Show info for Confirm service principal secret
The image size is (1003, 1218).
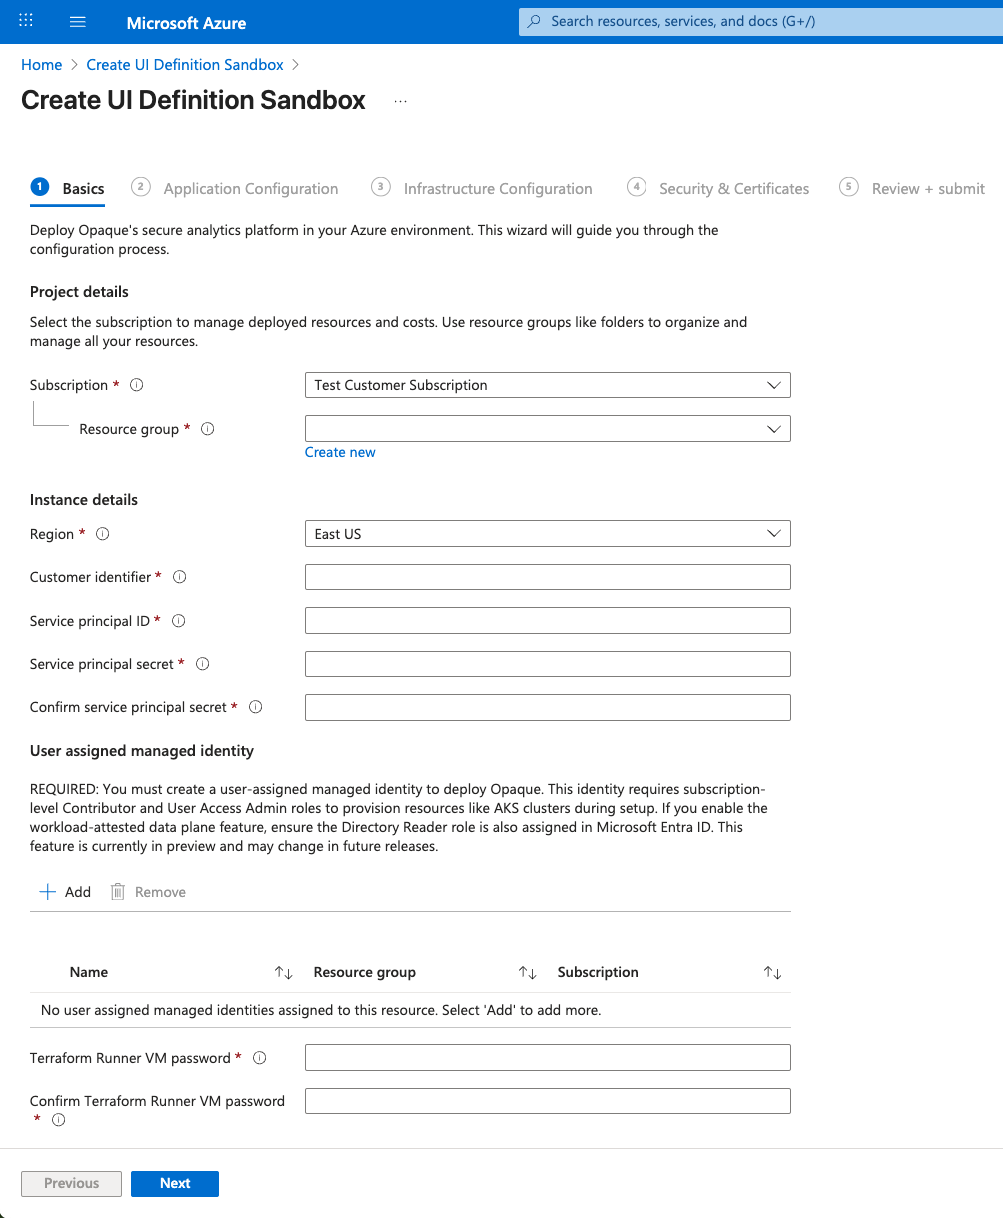pyautogui.click(x=256, y=707)
